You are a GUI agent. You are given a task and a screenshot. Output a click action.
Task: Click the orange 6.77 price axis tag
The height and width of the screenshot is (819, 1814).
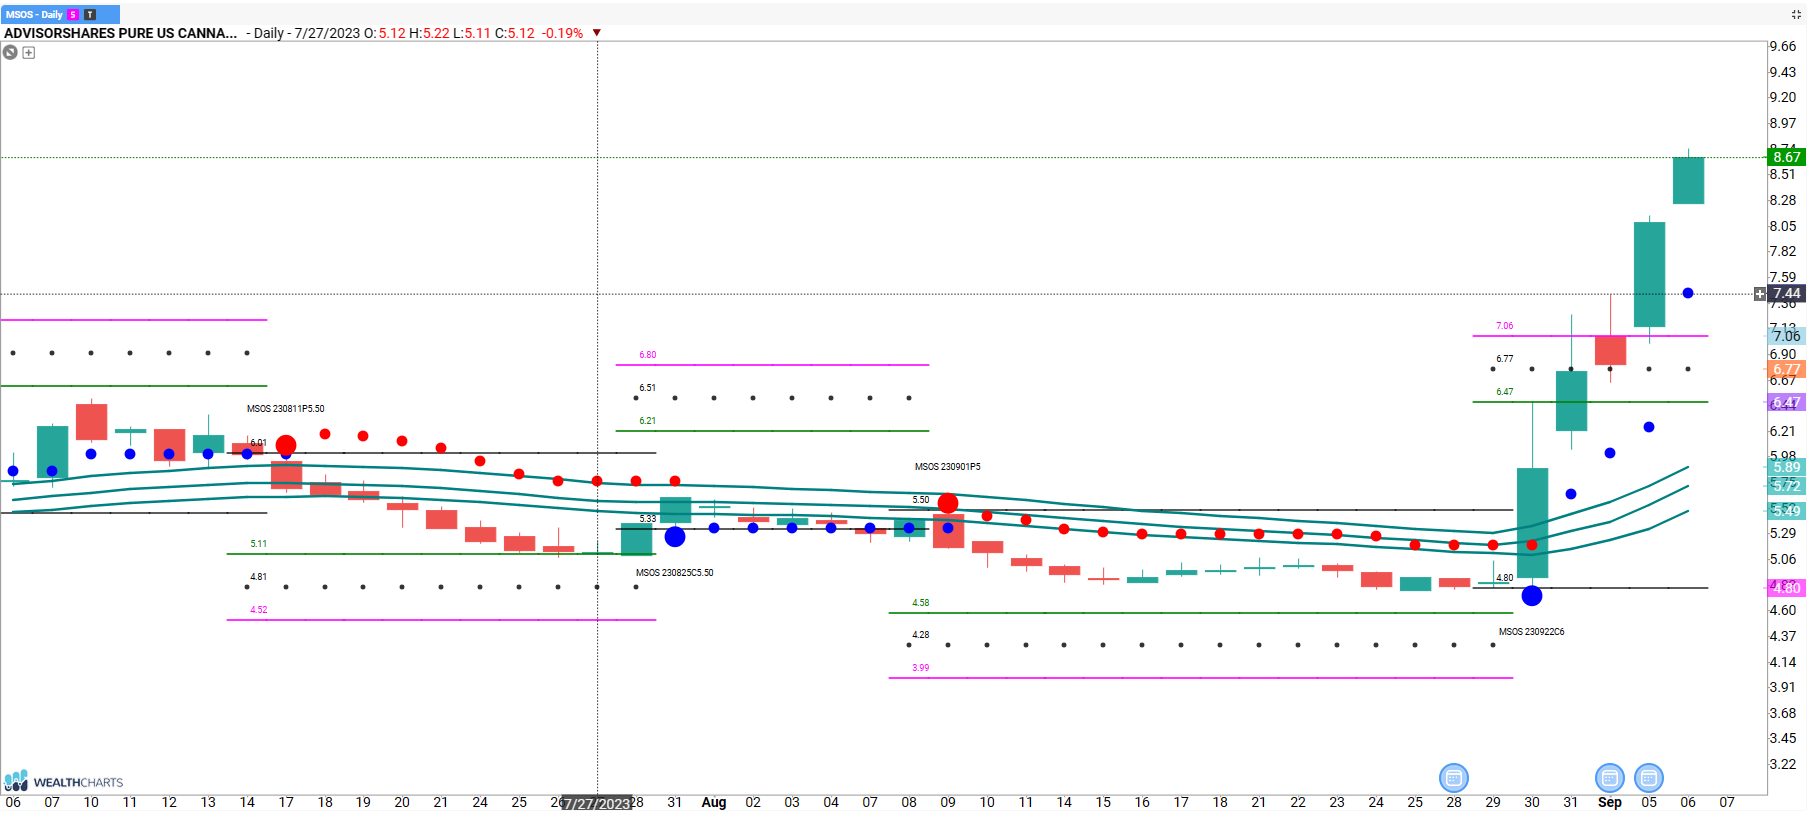pos(1787,369)
